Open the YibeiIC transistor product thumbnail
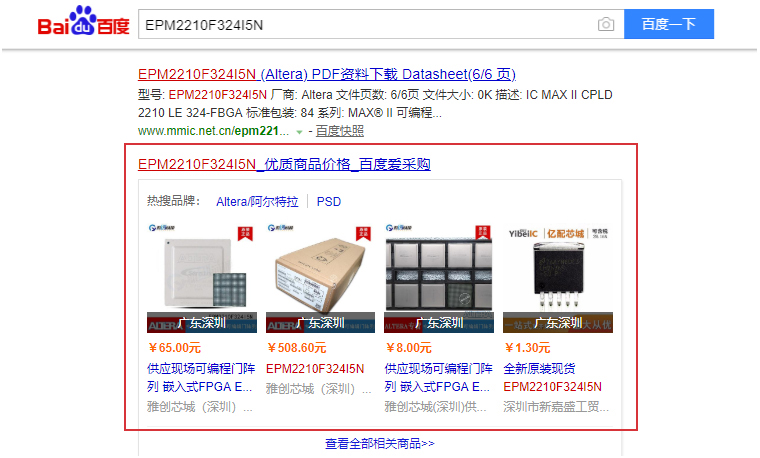This screenshot has height=458, width=760. click(x=558, y=278)
